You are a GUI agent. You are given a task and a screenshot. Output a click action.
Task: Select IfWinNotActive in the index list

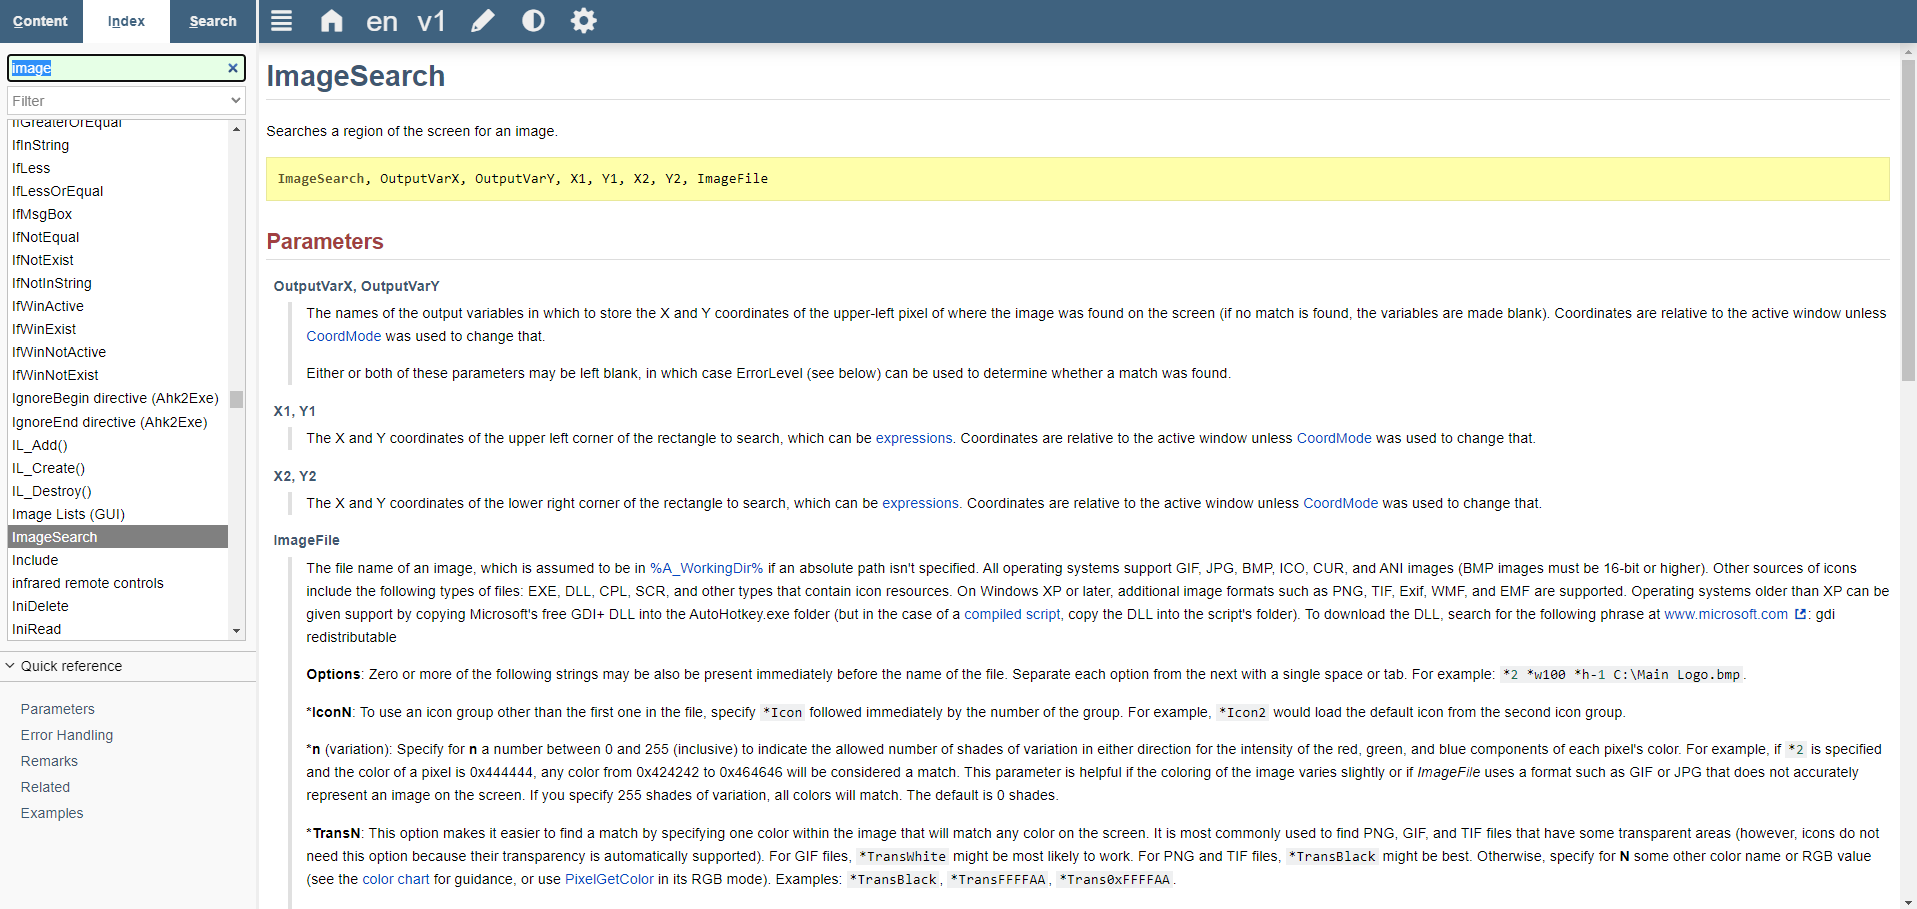(118, 352)
